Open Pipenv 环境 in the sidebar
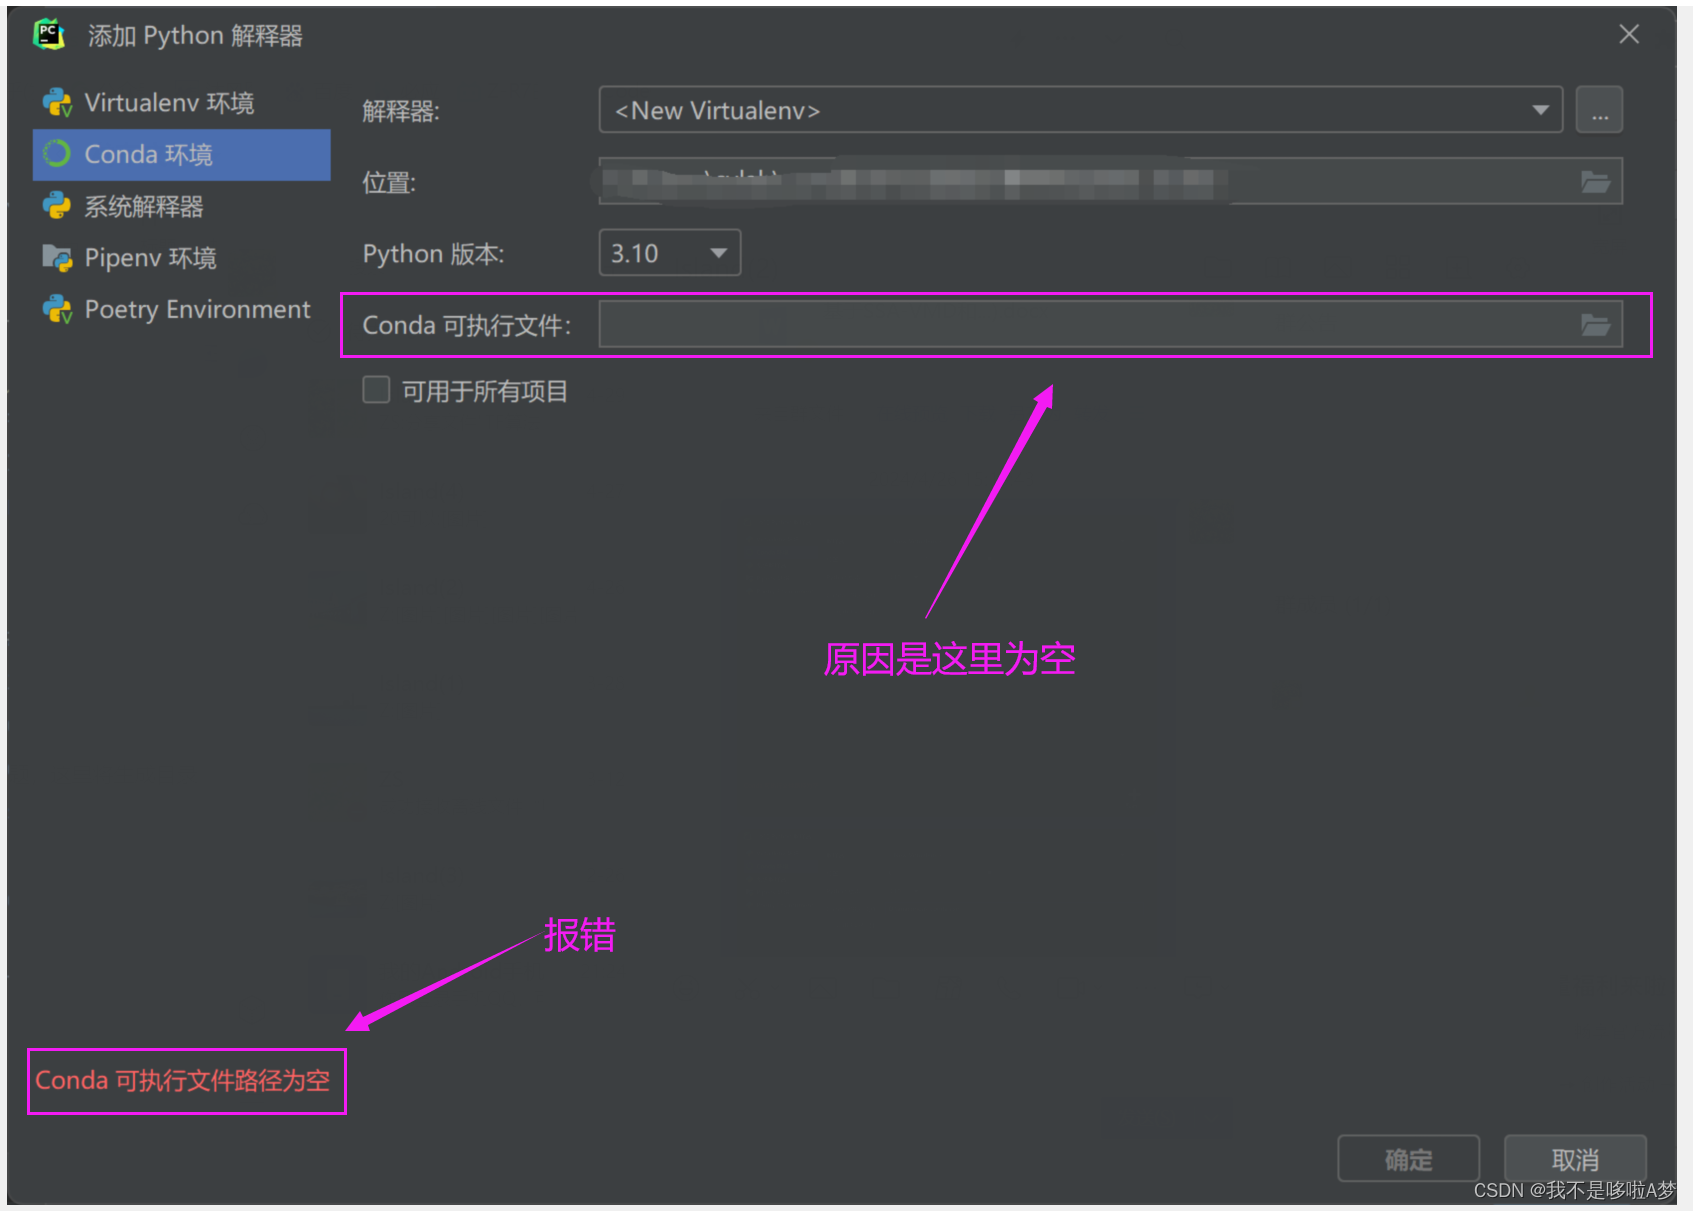The image size is (1693, 1211). [x=181, y=258]
